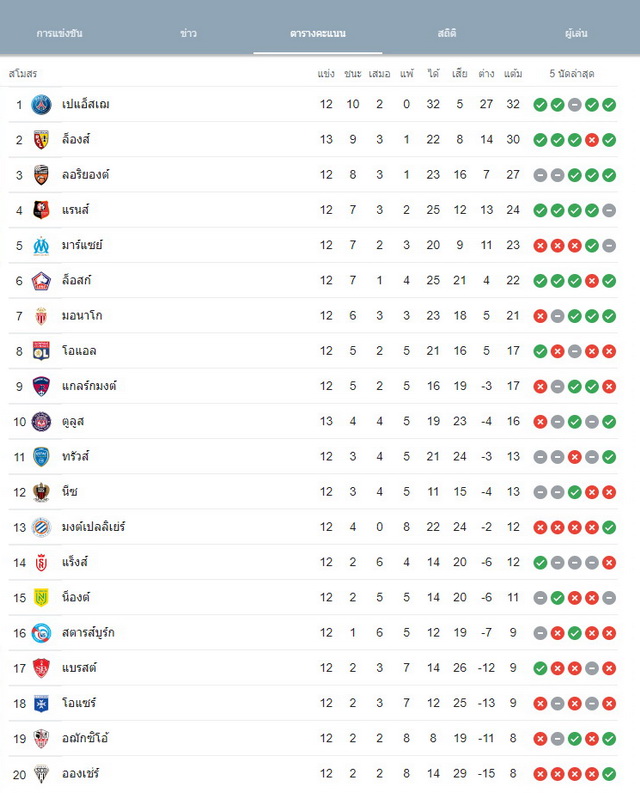
Task: Open the ผู้เล่น players tab
Action: point(576,33)
